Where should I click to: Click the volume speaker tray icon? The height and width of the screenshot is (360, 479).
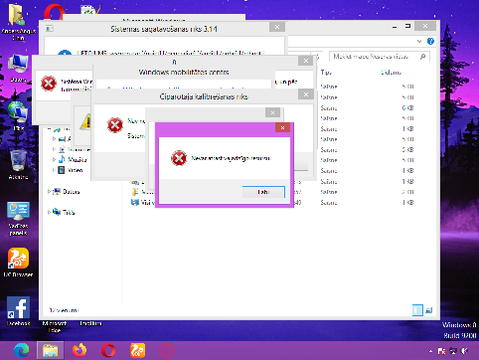[464, 351]
